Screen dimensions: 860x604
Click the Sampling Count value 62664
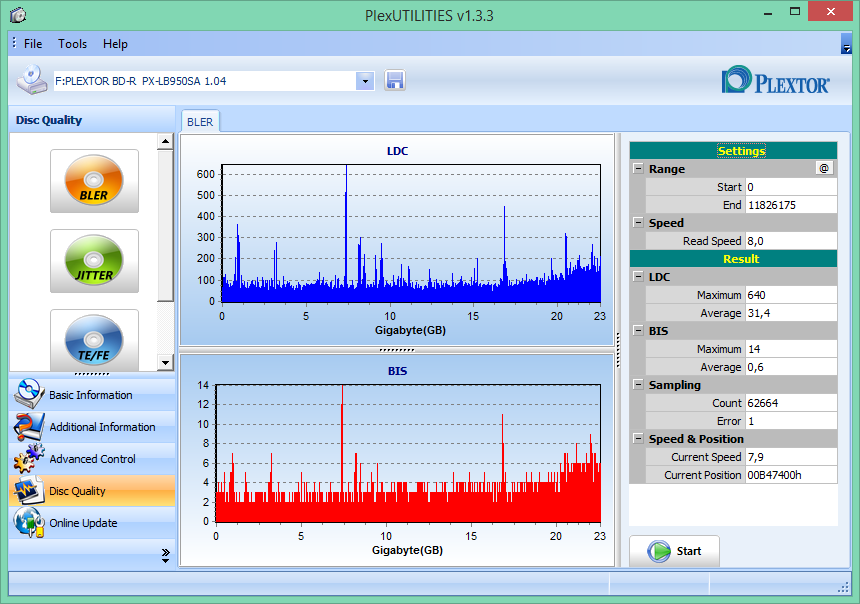[x=790, y=403]
